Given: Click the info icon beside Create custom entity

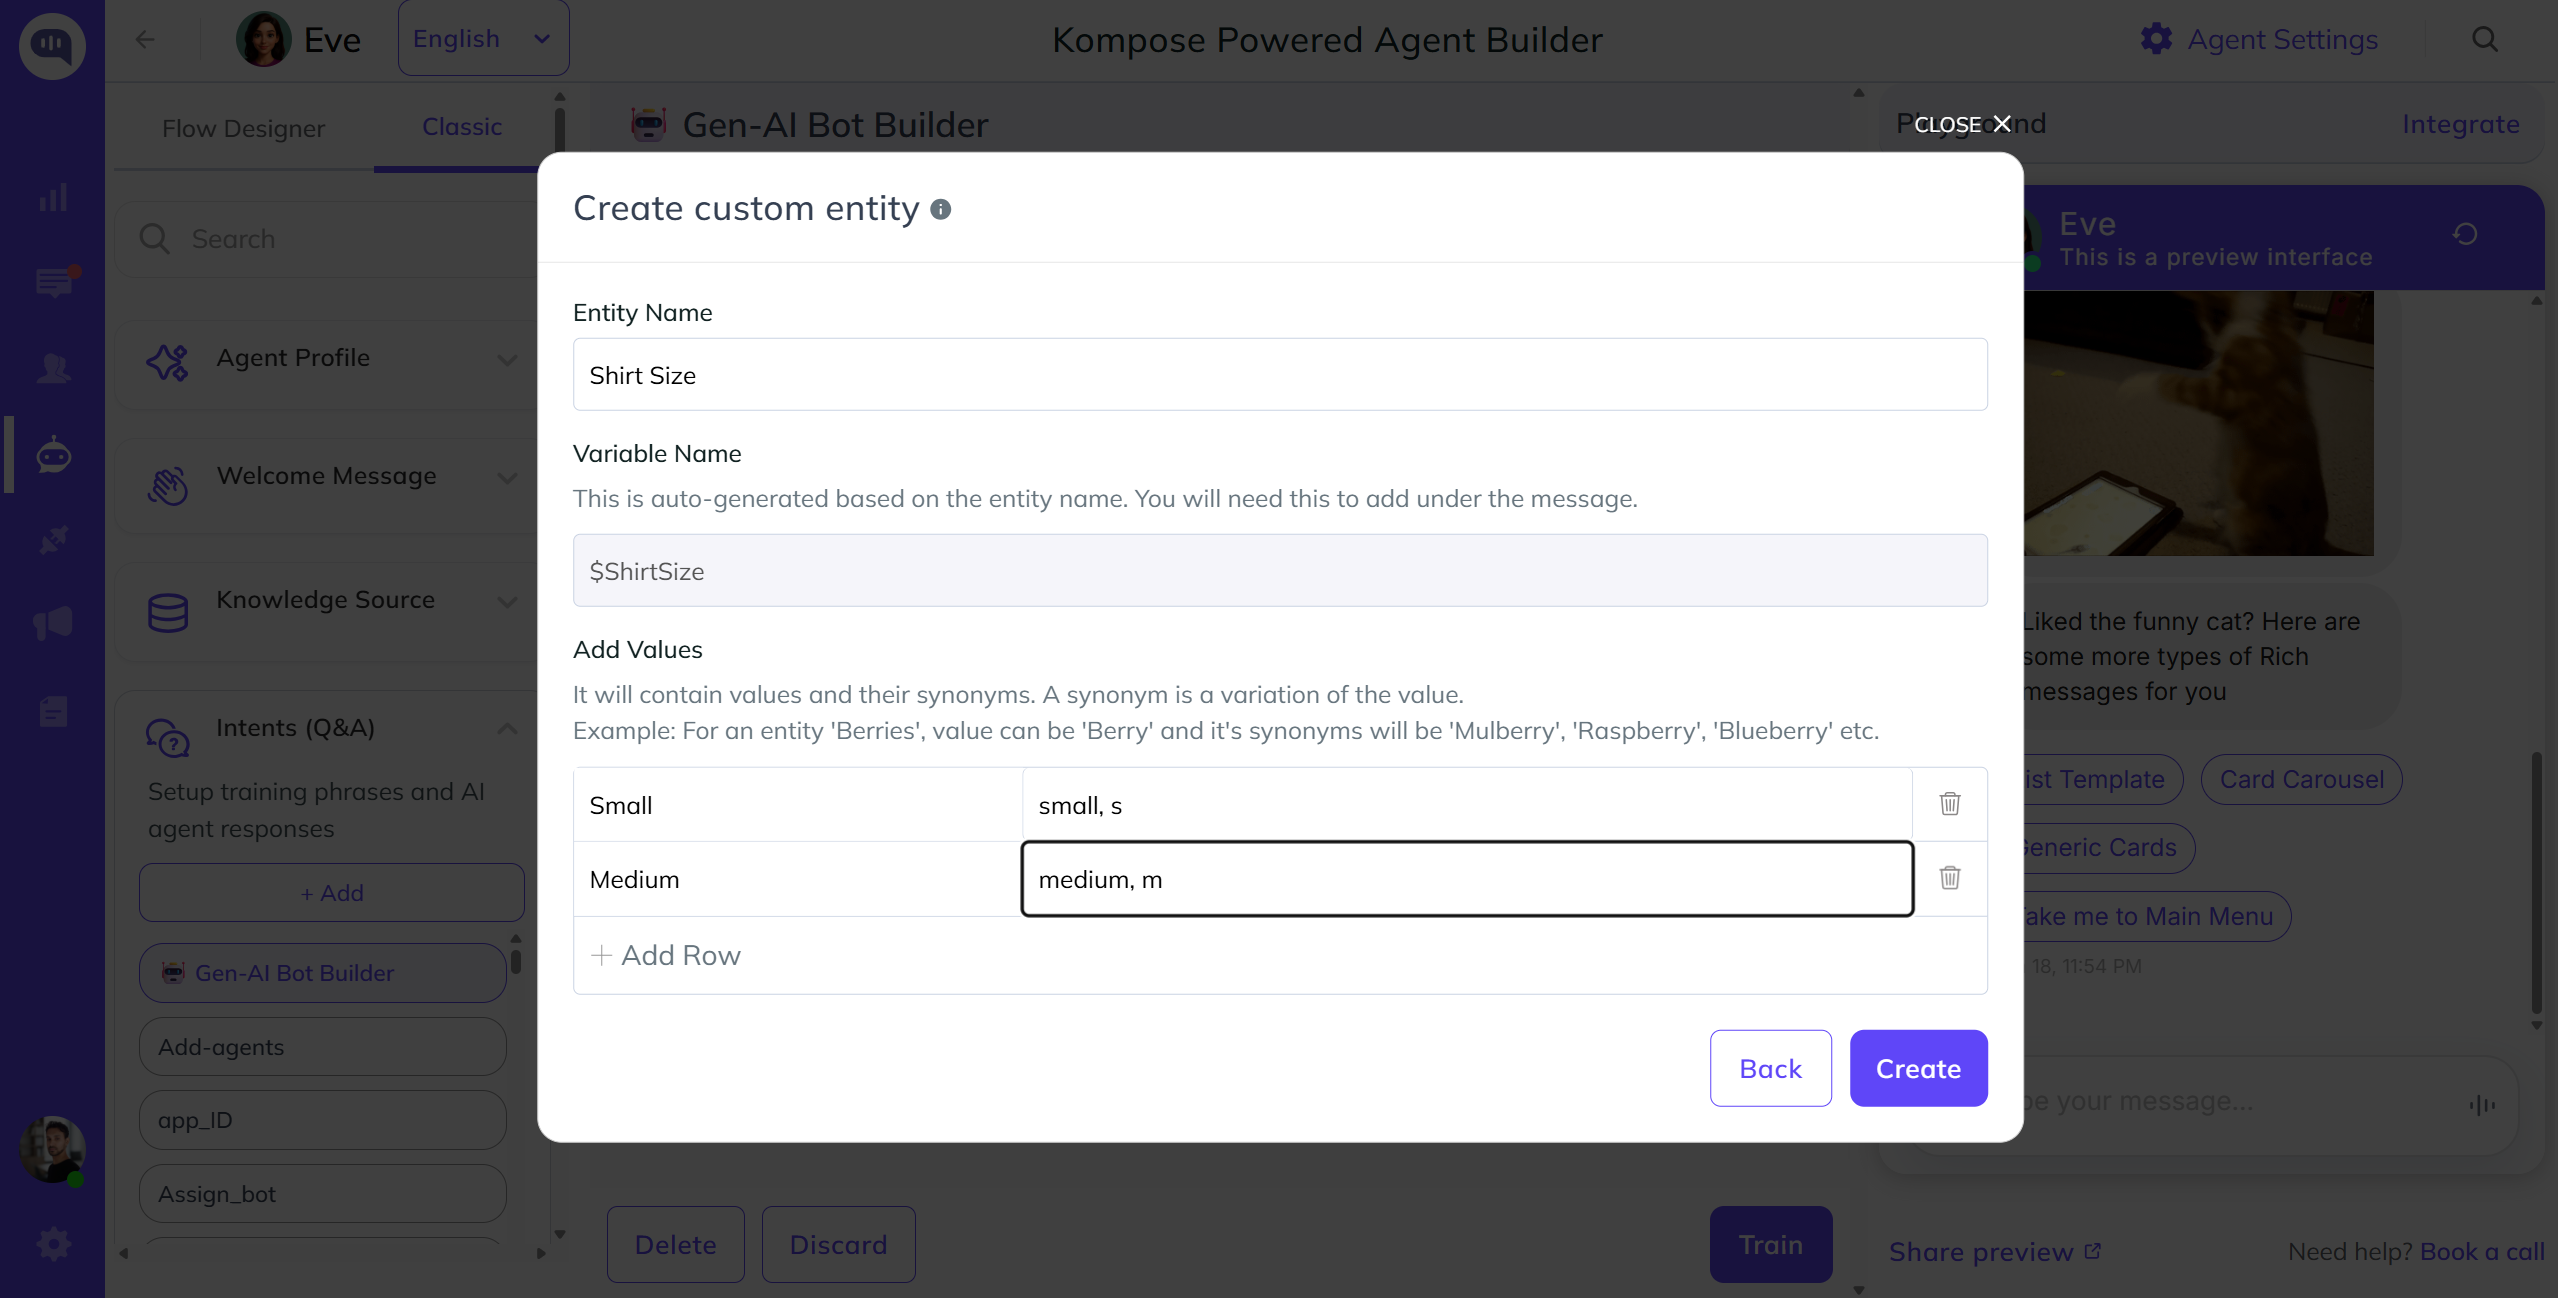Looking at the screenshot, I should pos(941,209).
